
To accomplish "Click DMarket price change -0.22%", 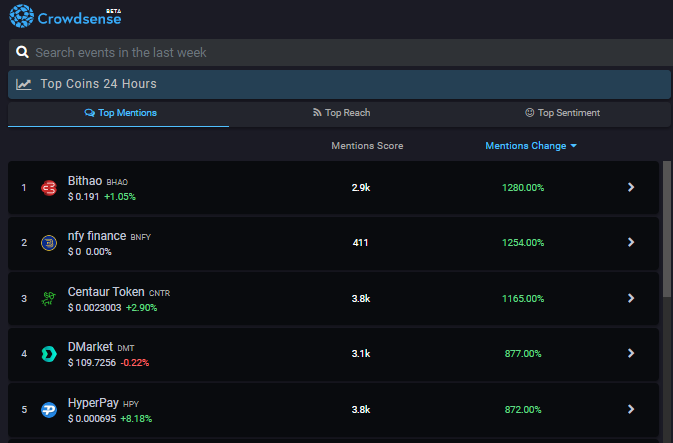I will (x=135, y=363).
